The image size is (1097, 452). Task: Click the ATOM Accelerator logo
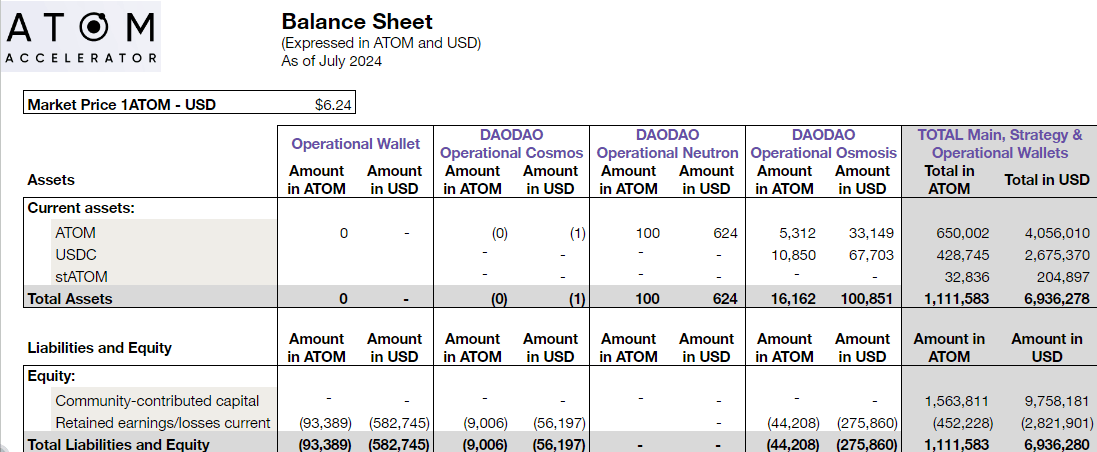click(x=81, y=37)
